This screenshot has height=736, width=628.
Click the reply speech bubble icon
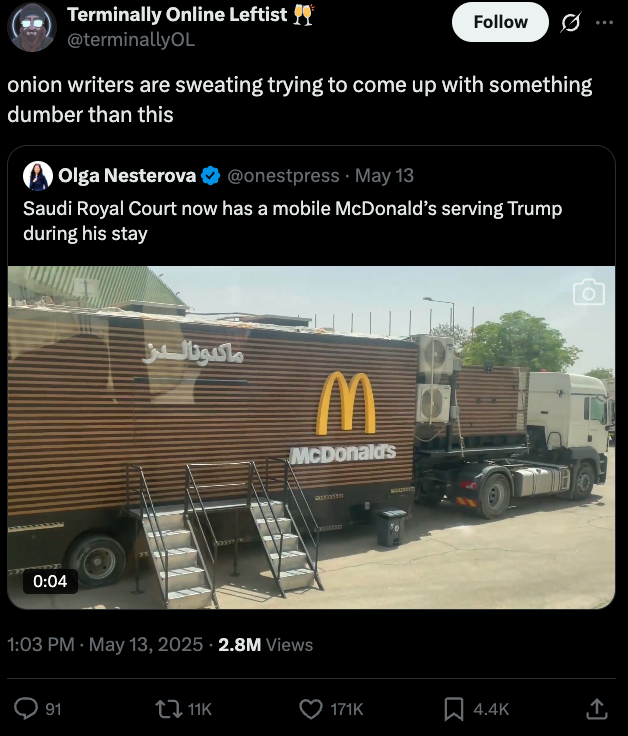click(x=25, y=708)
